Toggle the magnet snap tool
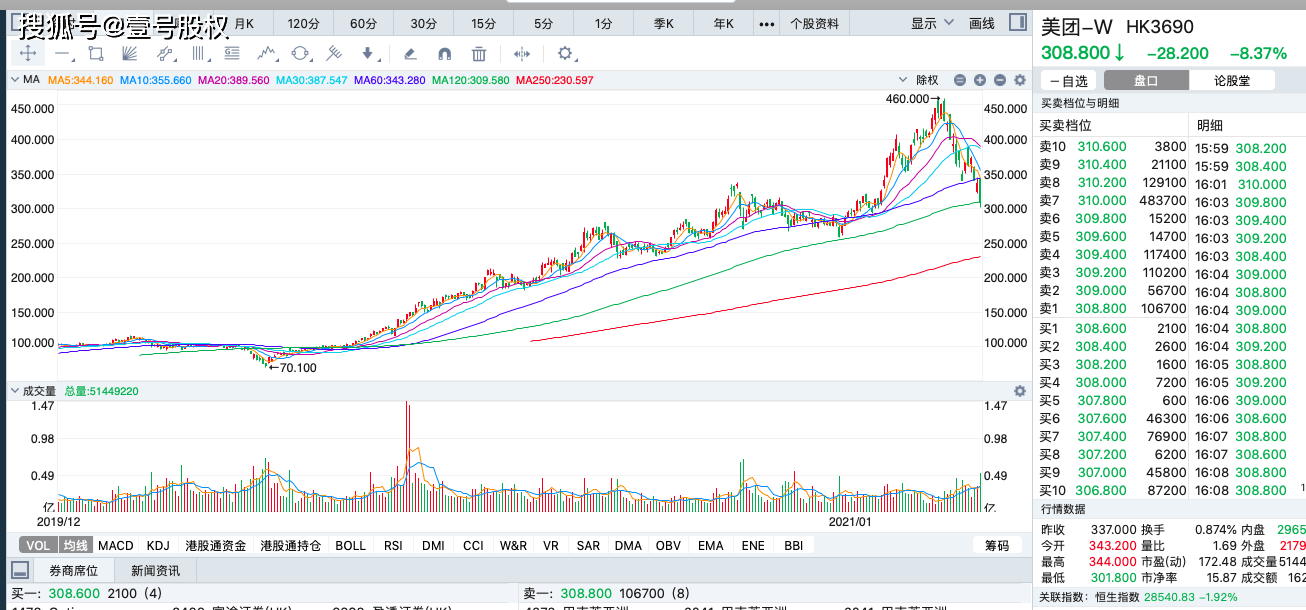This screenshot has height=610, width=1306. (x=444, y=54)
